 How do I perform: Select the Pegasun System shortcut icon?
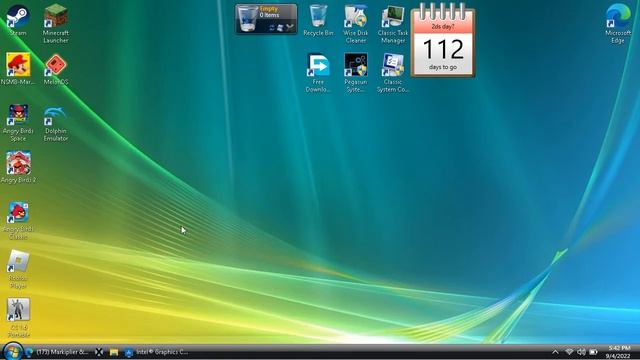(355, 72)
